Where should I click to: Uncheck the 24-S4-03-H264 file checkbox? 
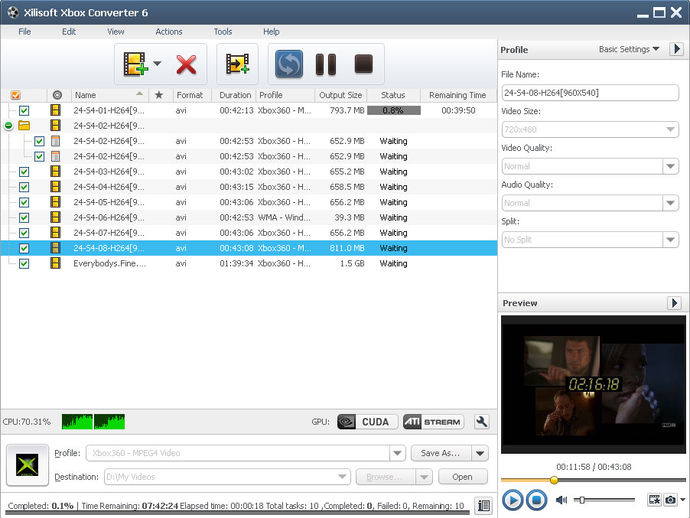(x=24, y=172)
